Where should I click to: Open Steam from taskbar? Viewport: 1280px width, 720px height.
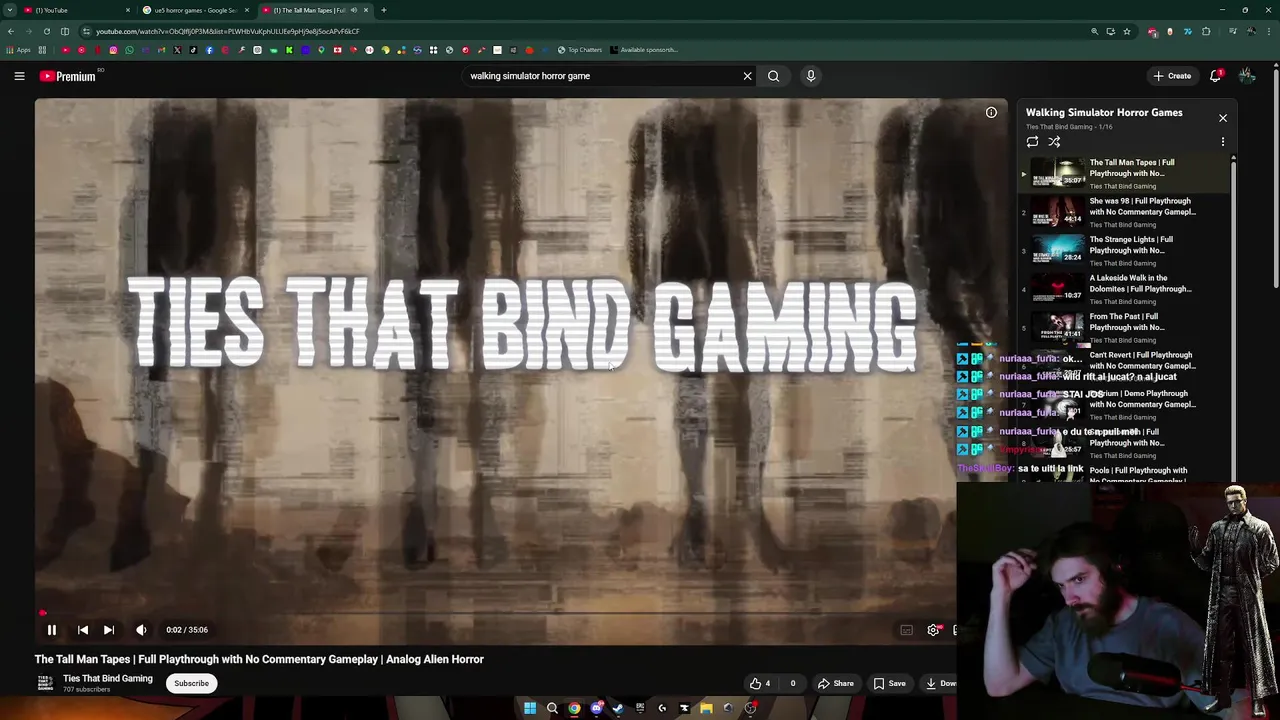tap(618, 708)
